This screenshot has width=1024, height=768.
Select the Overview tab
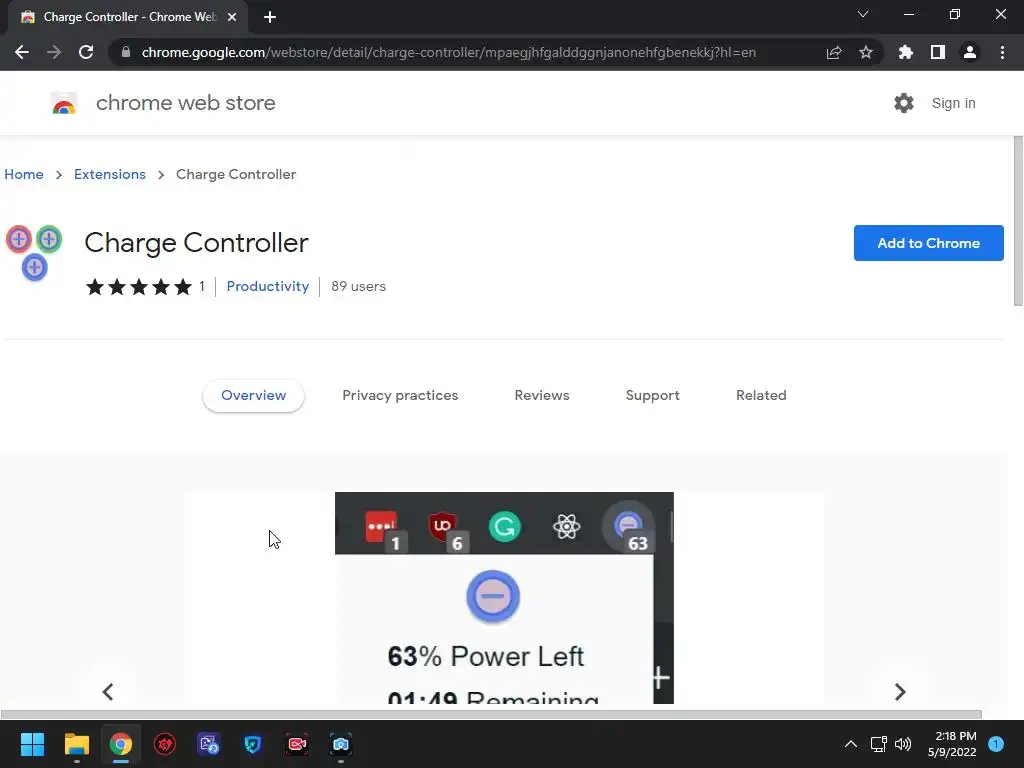[253, 396]
